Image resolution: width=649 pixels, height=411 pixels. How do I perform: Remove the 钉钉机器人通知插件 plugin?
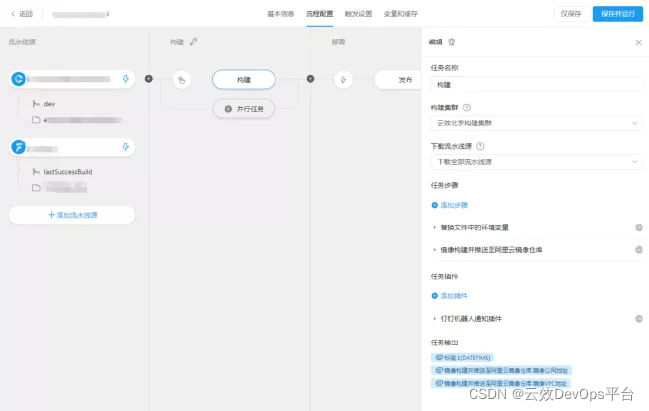639,318
